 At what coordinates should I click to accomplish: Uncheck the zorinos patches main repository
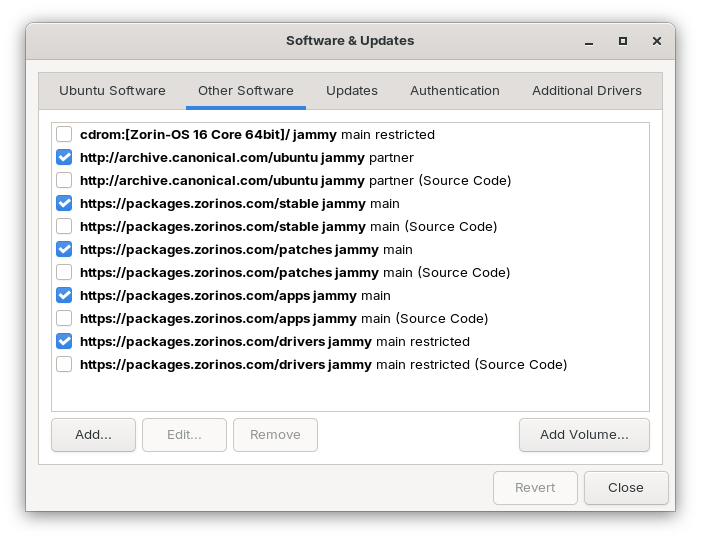pos(64,249)
